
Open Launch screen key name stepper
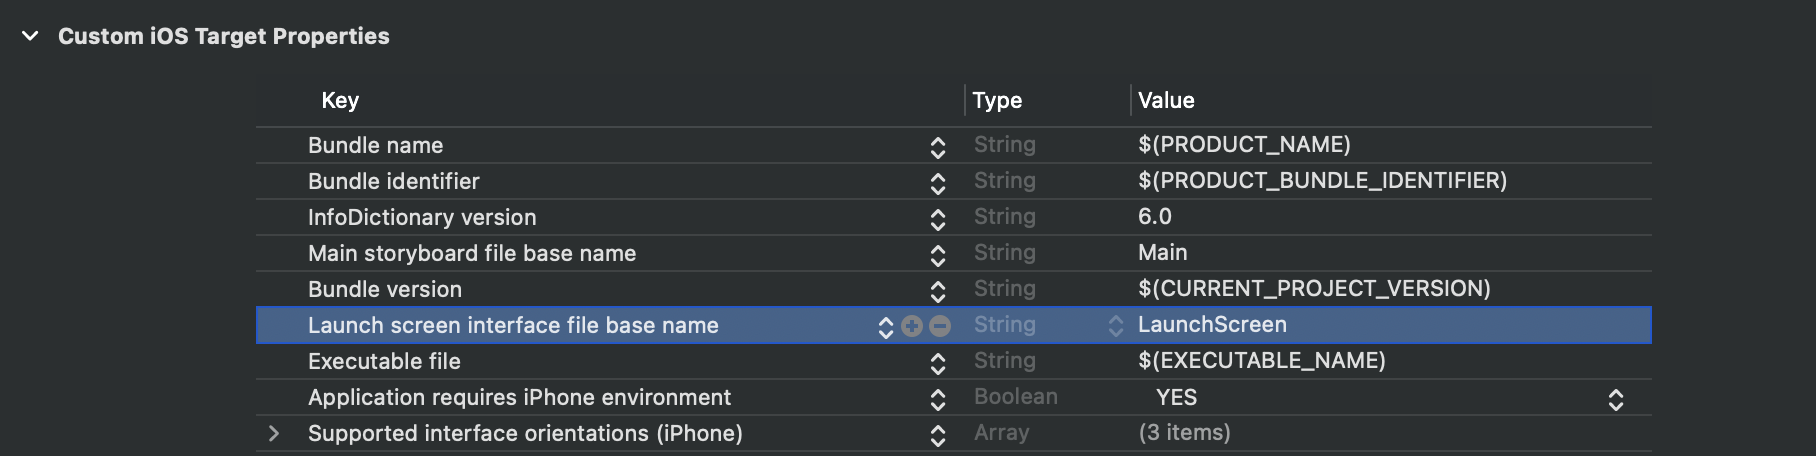click(885, 327)
